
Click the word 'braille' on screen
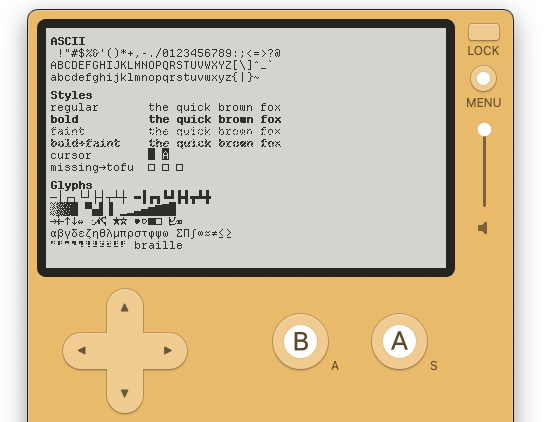[158, 245]
